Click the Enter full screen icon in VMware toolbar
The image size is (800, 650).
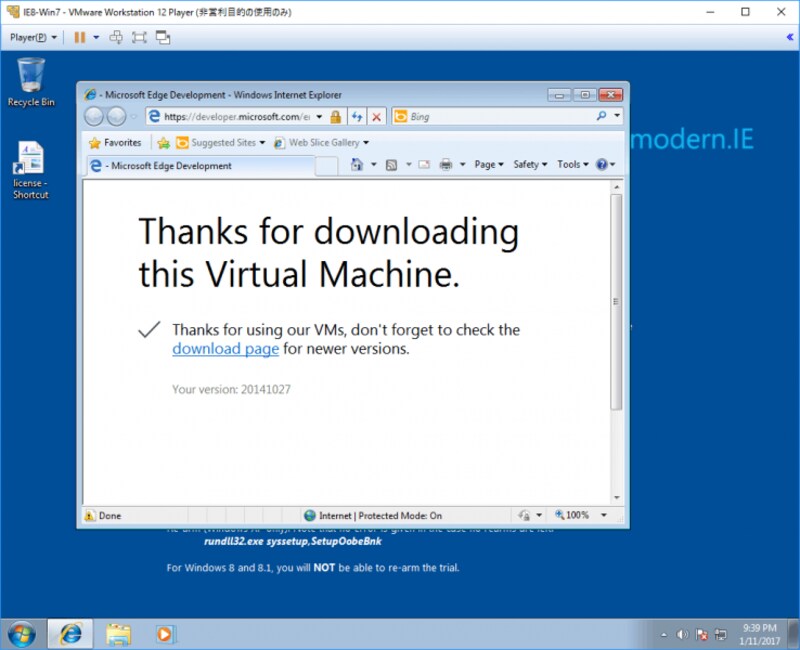tap(140, 38)
